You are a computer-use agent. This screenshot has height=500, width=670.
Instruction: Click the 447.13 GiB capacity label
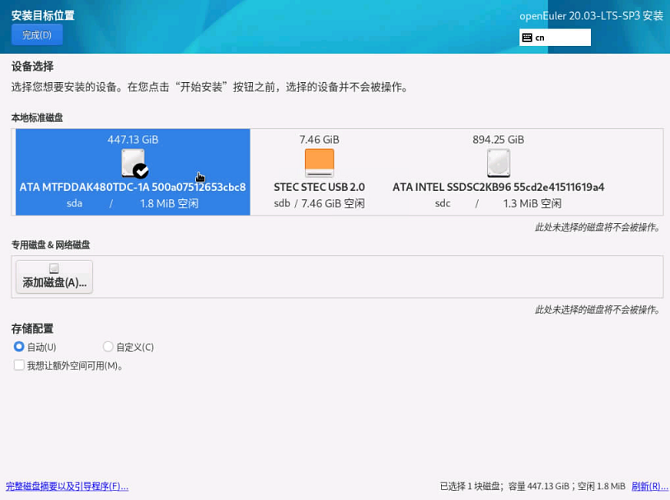[x=132, y=140]
